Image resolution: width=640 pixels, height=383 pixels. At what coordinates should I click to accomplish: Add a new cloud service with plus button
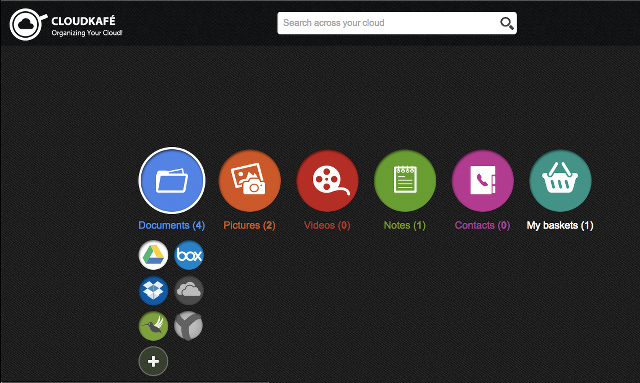(153, 361)
